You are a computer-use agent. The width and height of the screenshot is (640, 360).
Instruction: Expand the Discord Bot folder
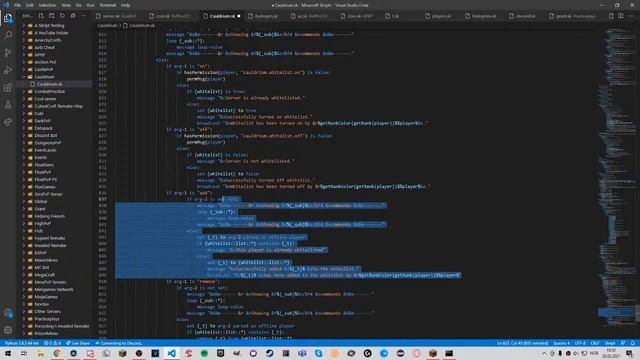45,136
